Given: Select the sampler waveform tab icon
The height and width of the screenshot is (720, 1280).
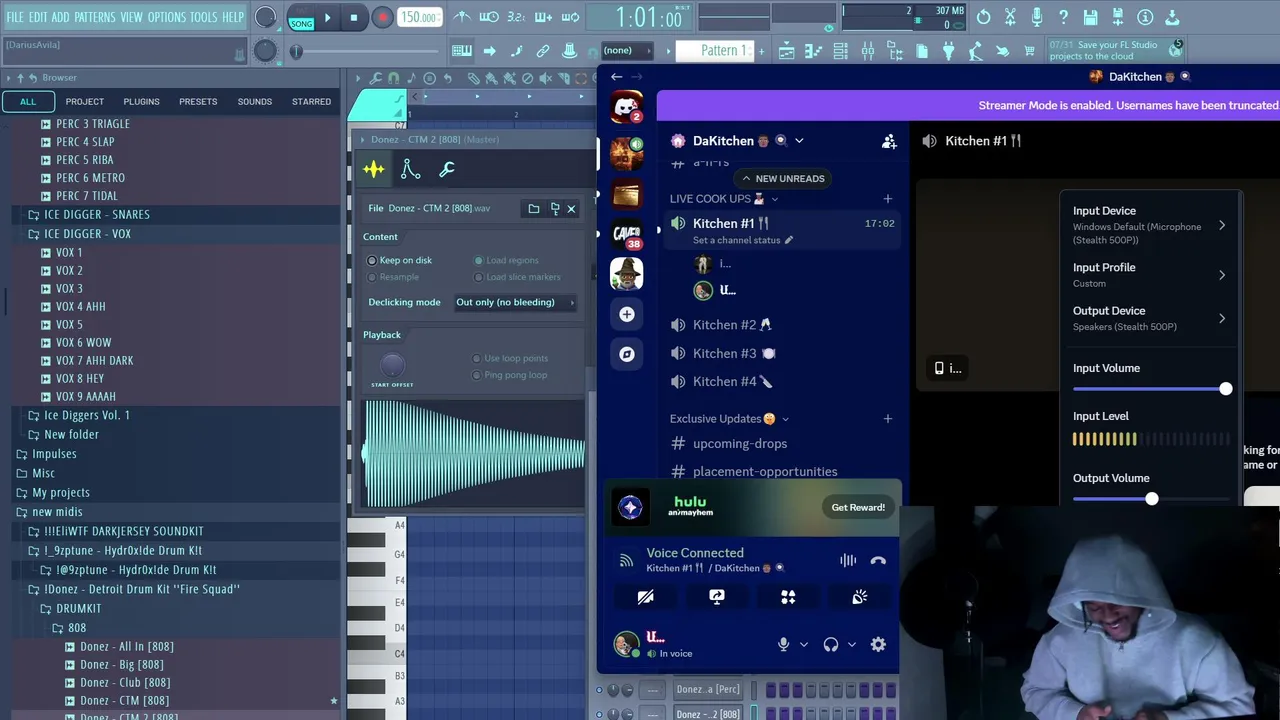Looking at the screenshot, I should tap(373, 169).
